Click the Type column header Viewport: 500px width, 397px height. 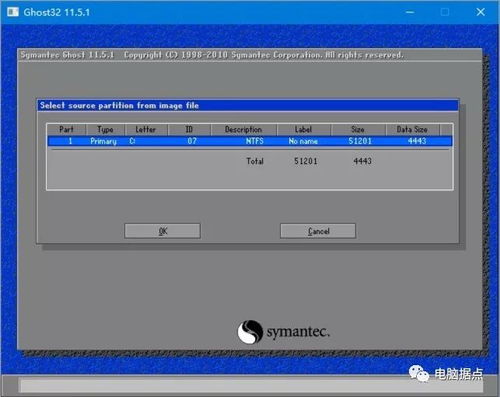(x=105, y=129)
